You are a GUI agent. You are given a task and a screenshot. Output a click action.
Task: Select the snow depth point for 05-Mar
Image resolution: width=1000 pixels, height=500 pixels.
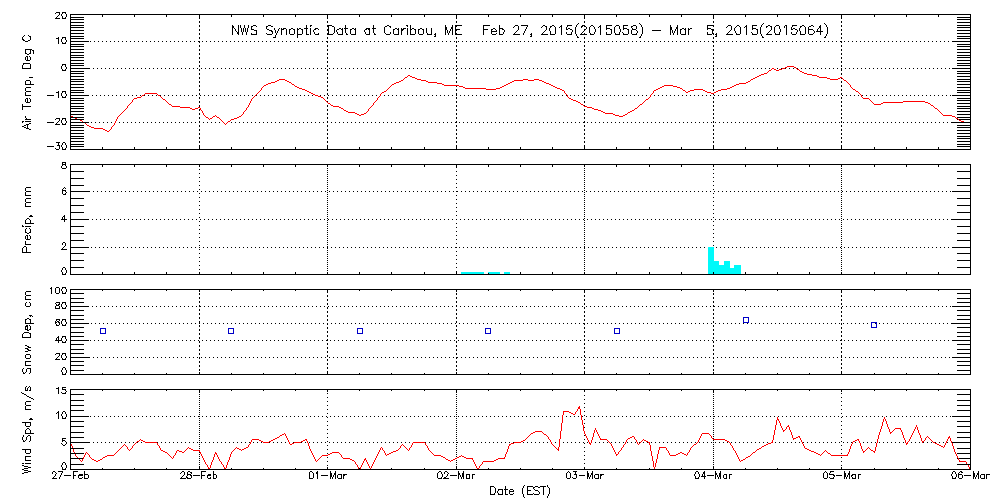[x=874, y=325]
